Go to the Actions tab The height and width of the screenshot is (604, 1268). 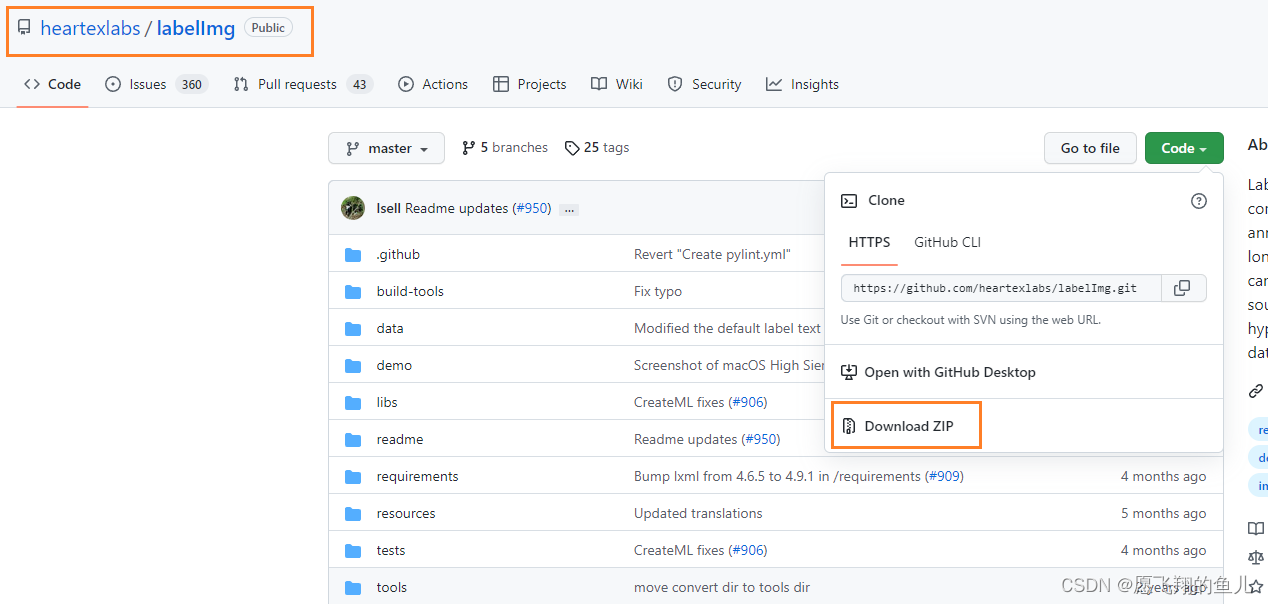[433, 84]
